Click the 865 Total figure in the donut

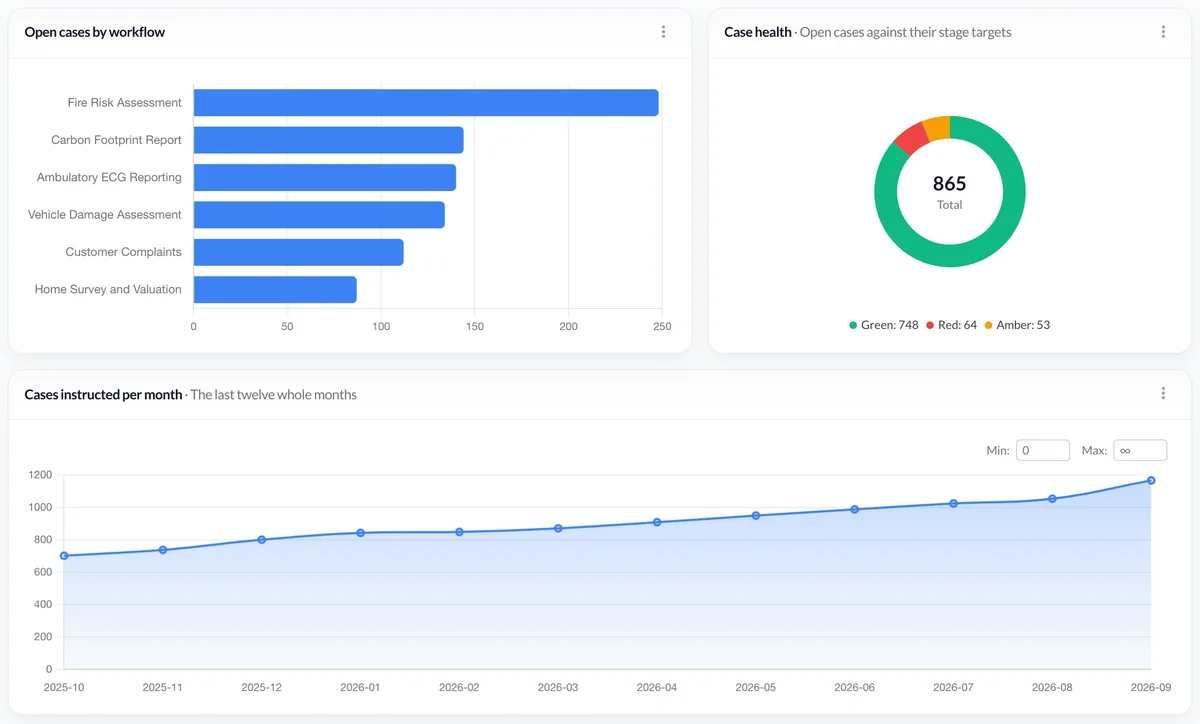[x=950, y=192]
